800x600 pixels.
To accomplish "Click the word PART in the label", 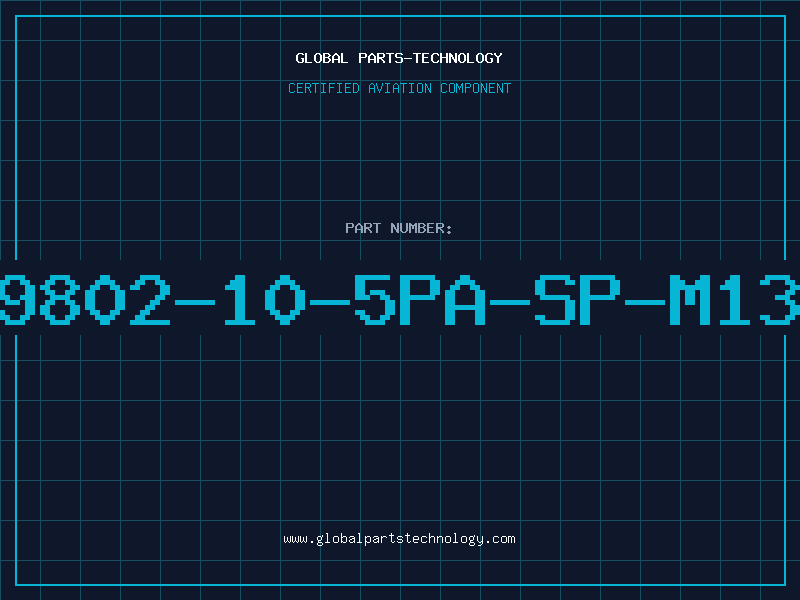I will coord(363,228).
